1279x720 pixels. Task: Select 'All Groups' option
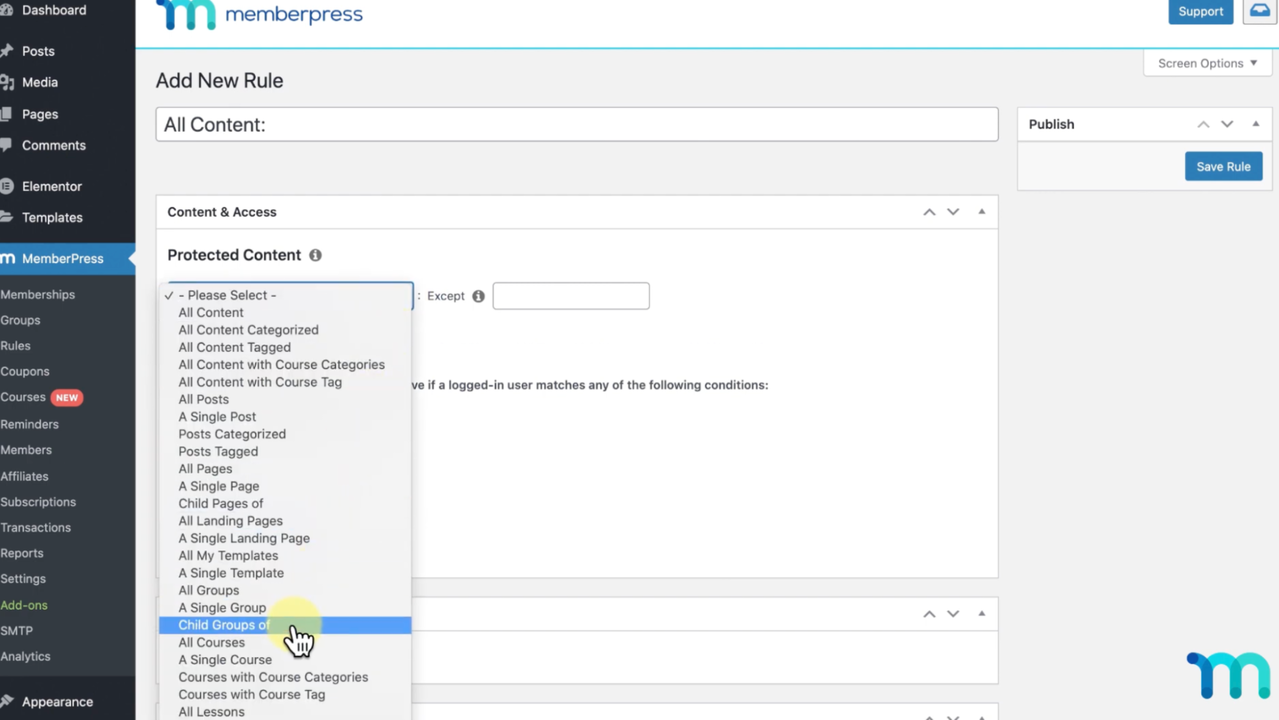tap(285, 590)
